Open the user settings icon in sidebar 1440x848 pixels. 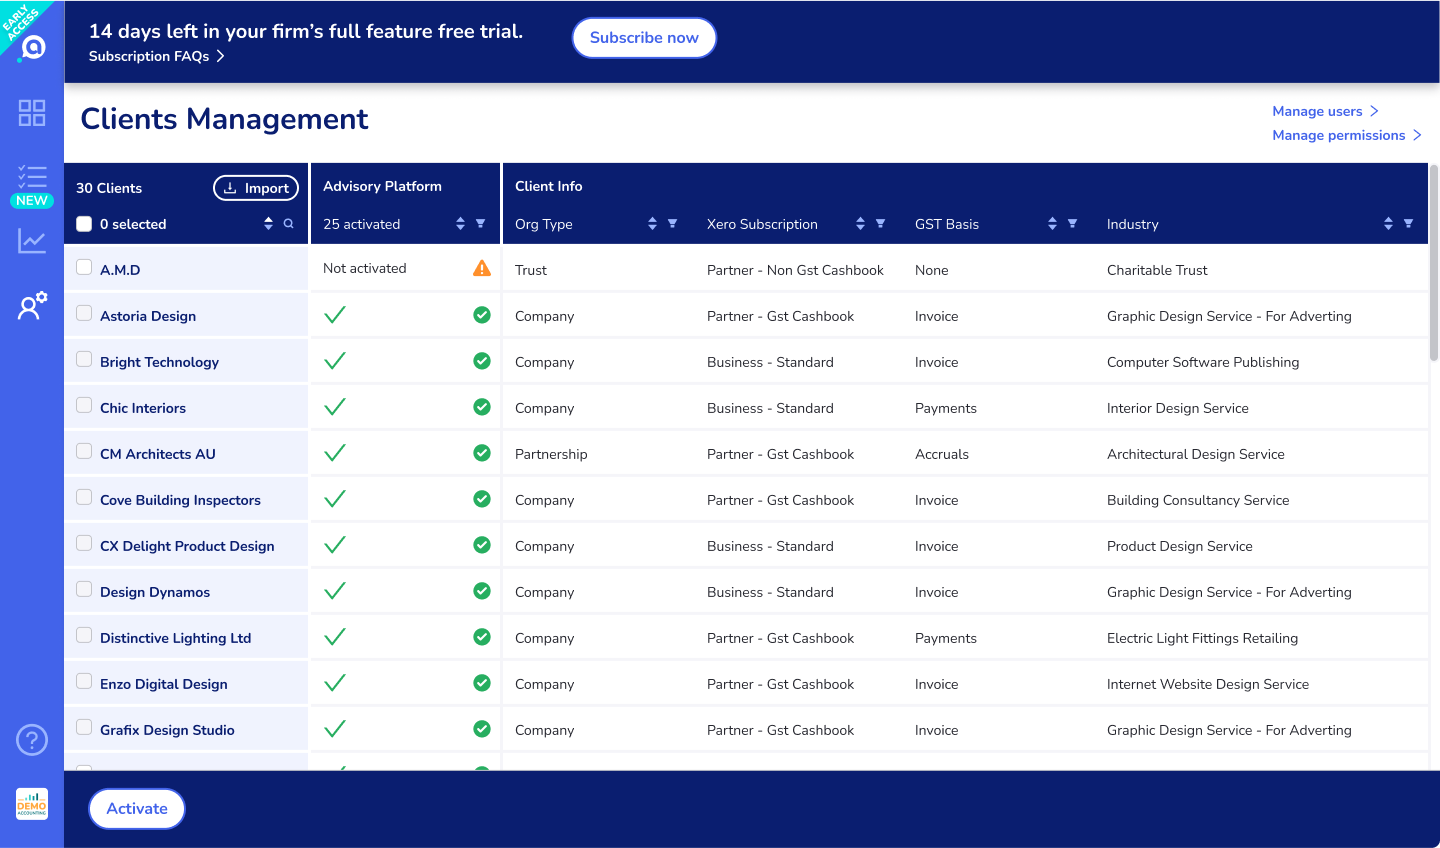point(32,305)
